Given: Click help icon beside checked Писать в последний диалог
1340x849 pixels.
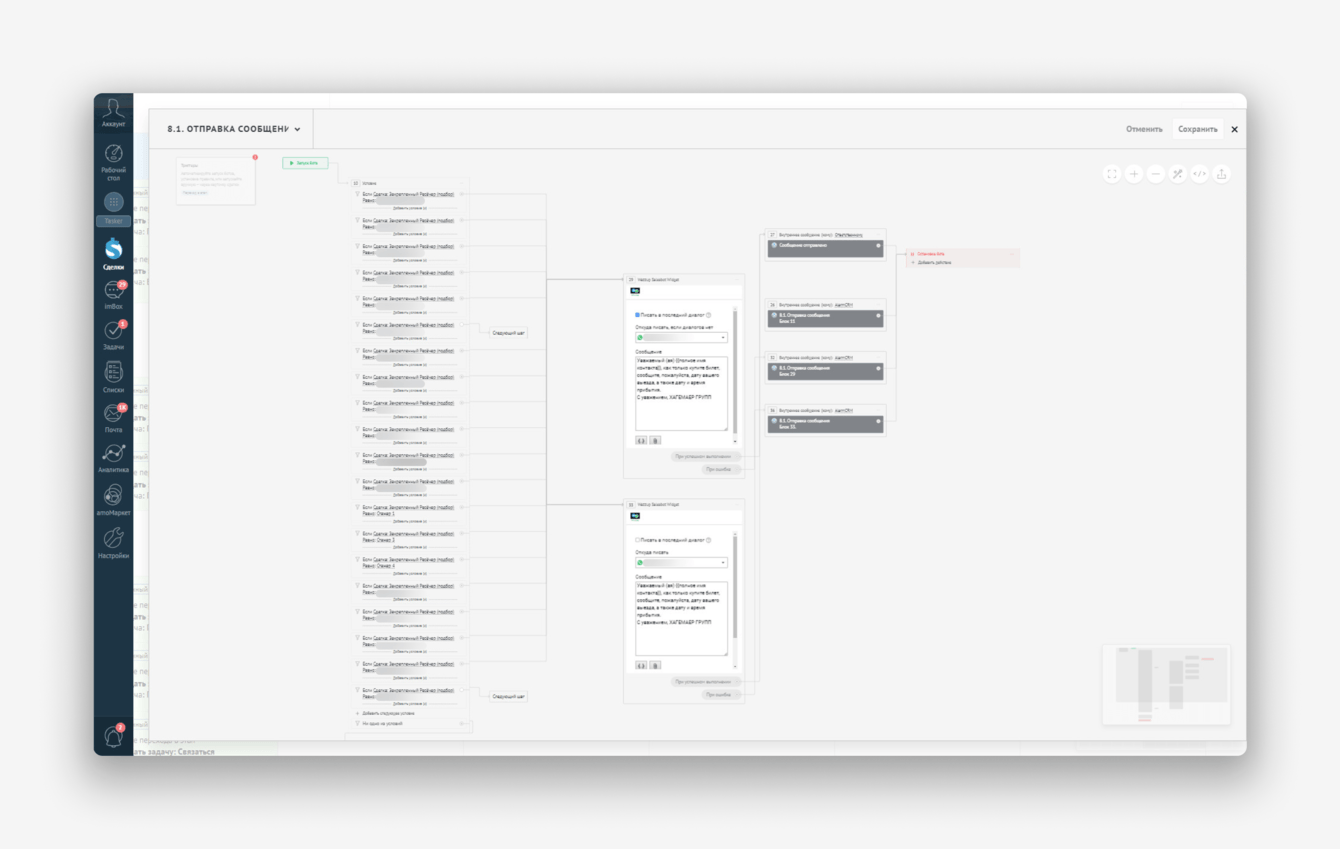Looking at the screenshot, I should 709,315.
